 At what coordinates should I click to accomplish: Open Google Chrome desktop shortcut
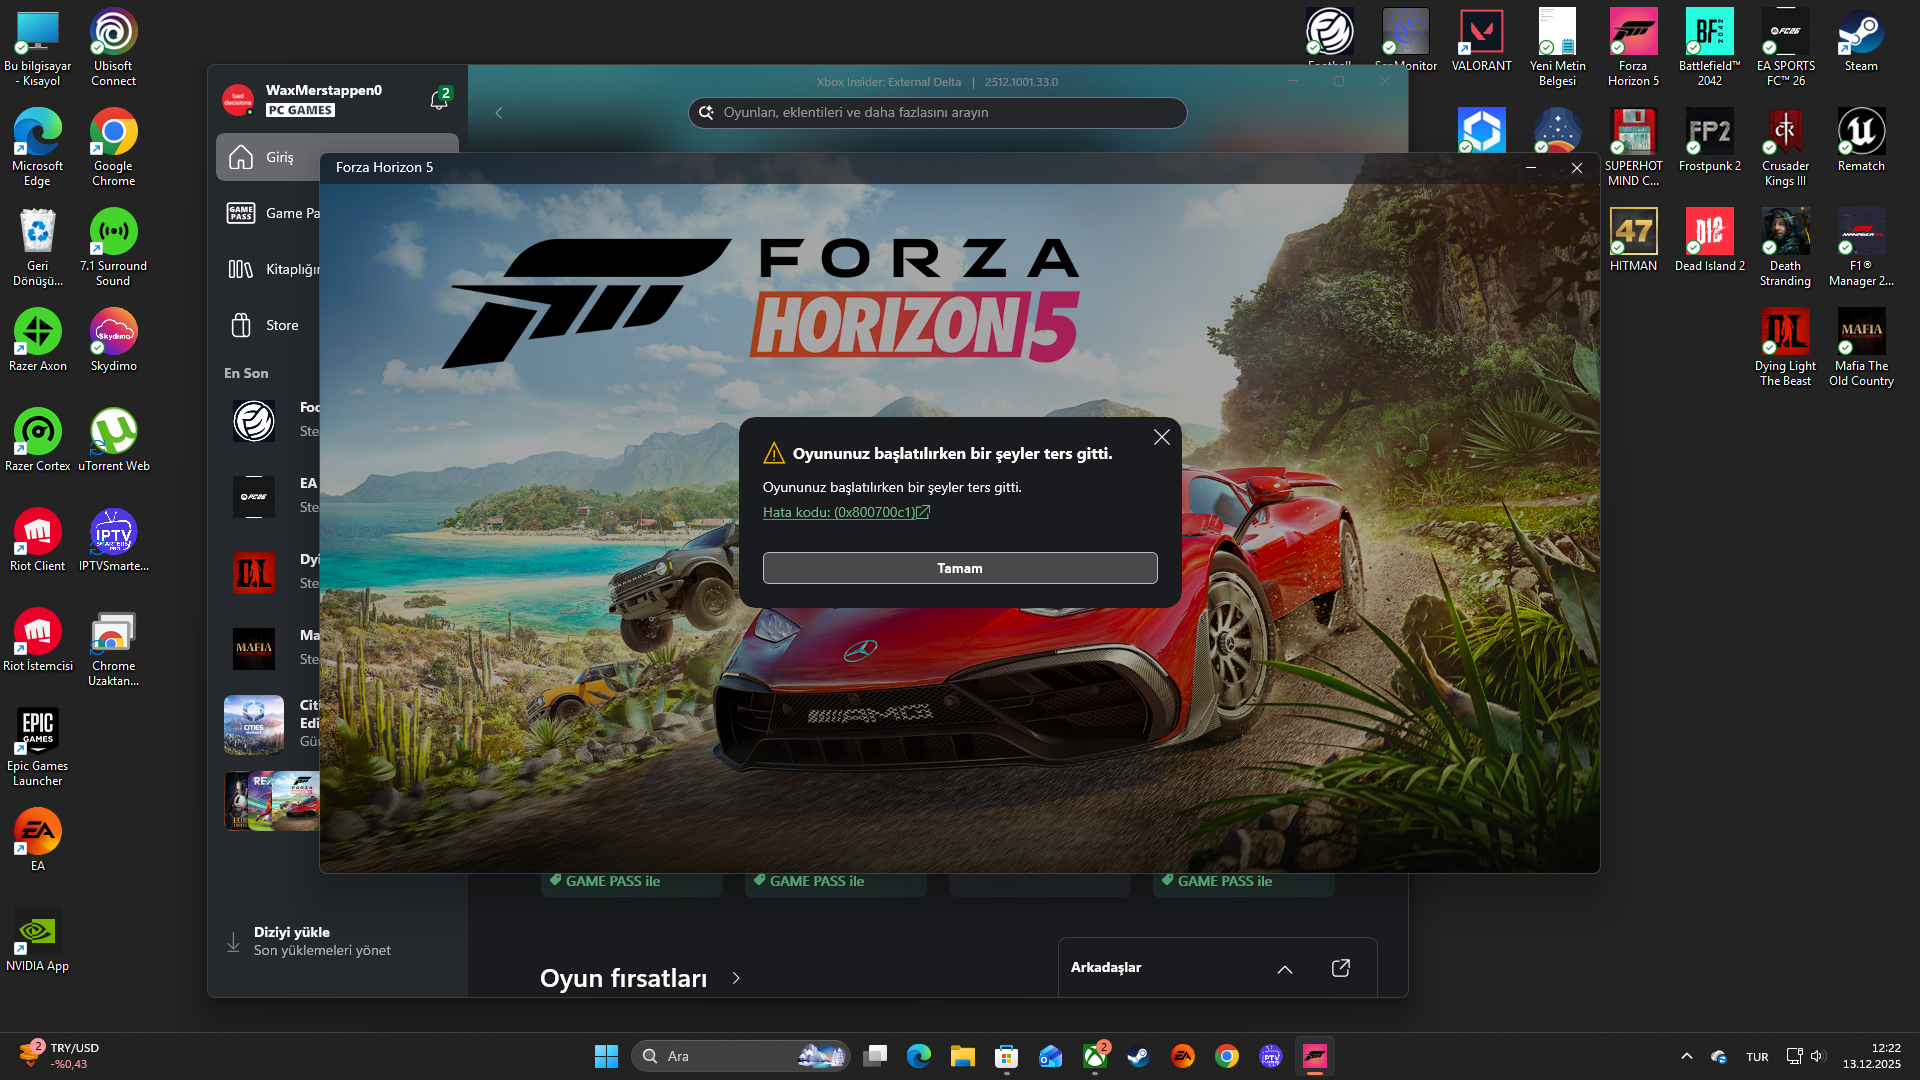(113, 147)
